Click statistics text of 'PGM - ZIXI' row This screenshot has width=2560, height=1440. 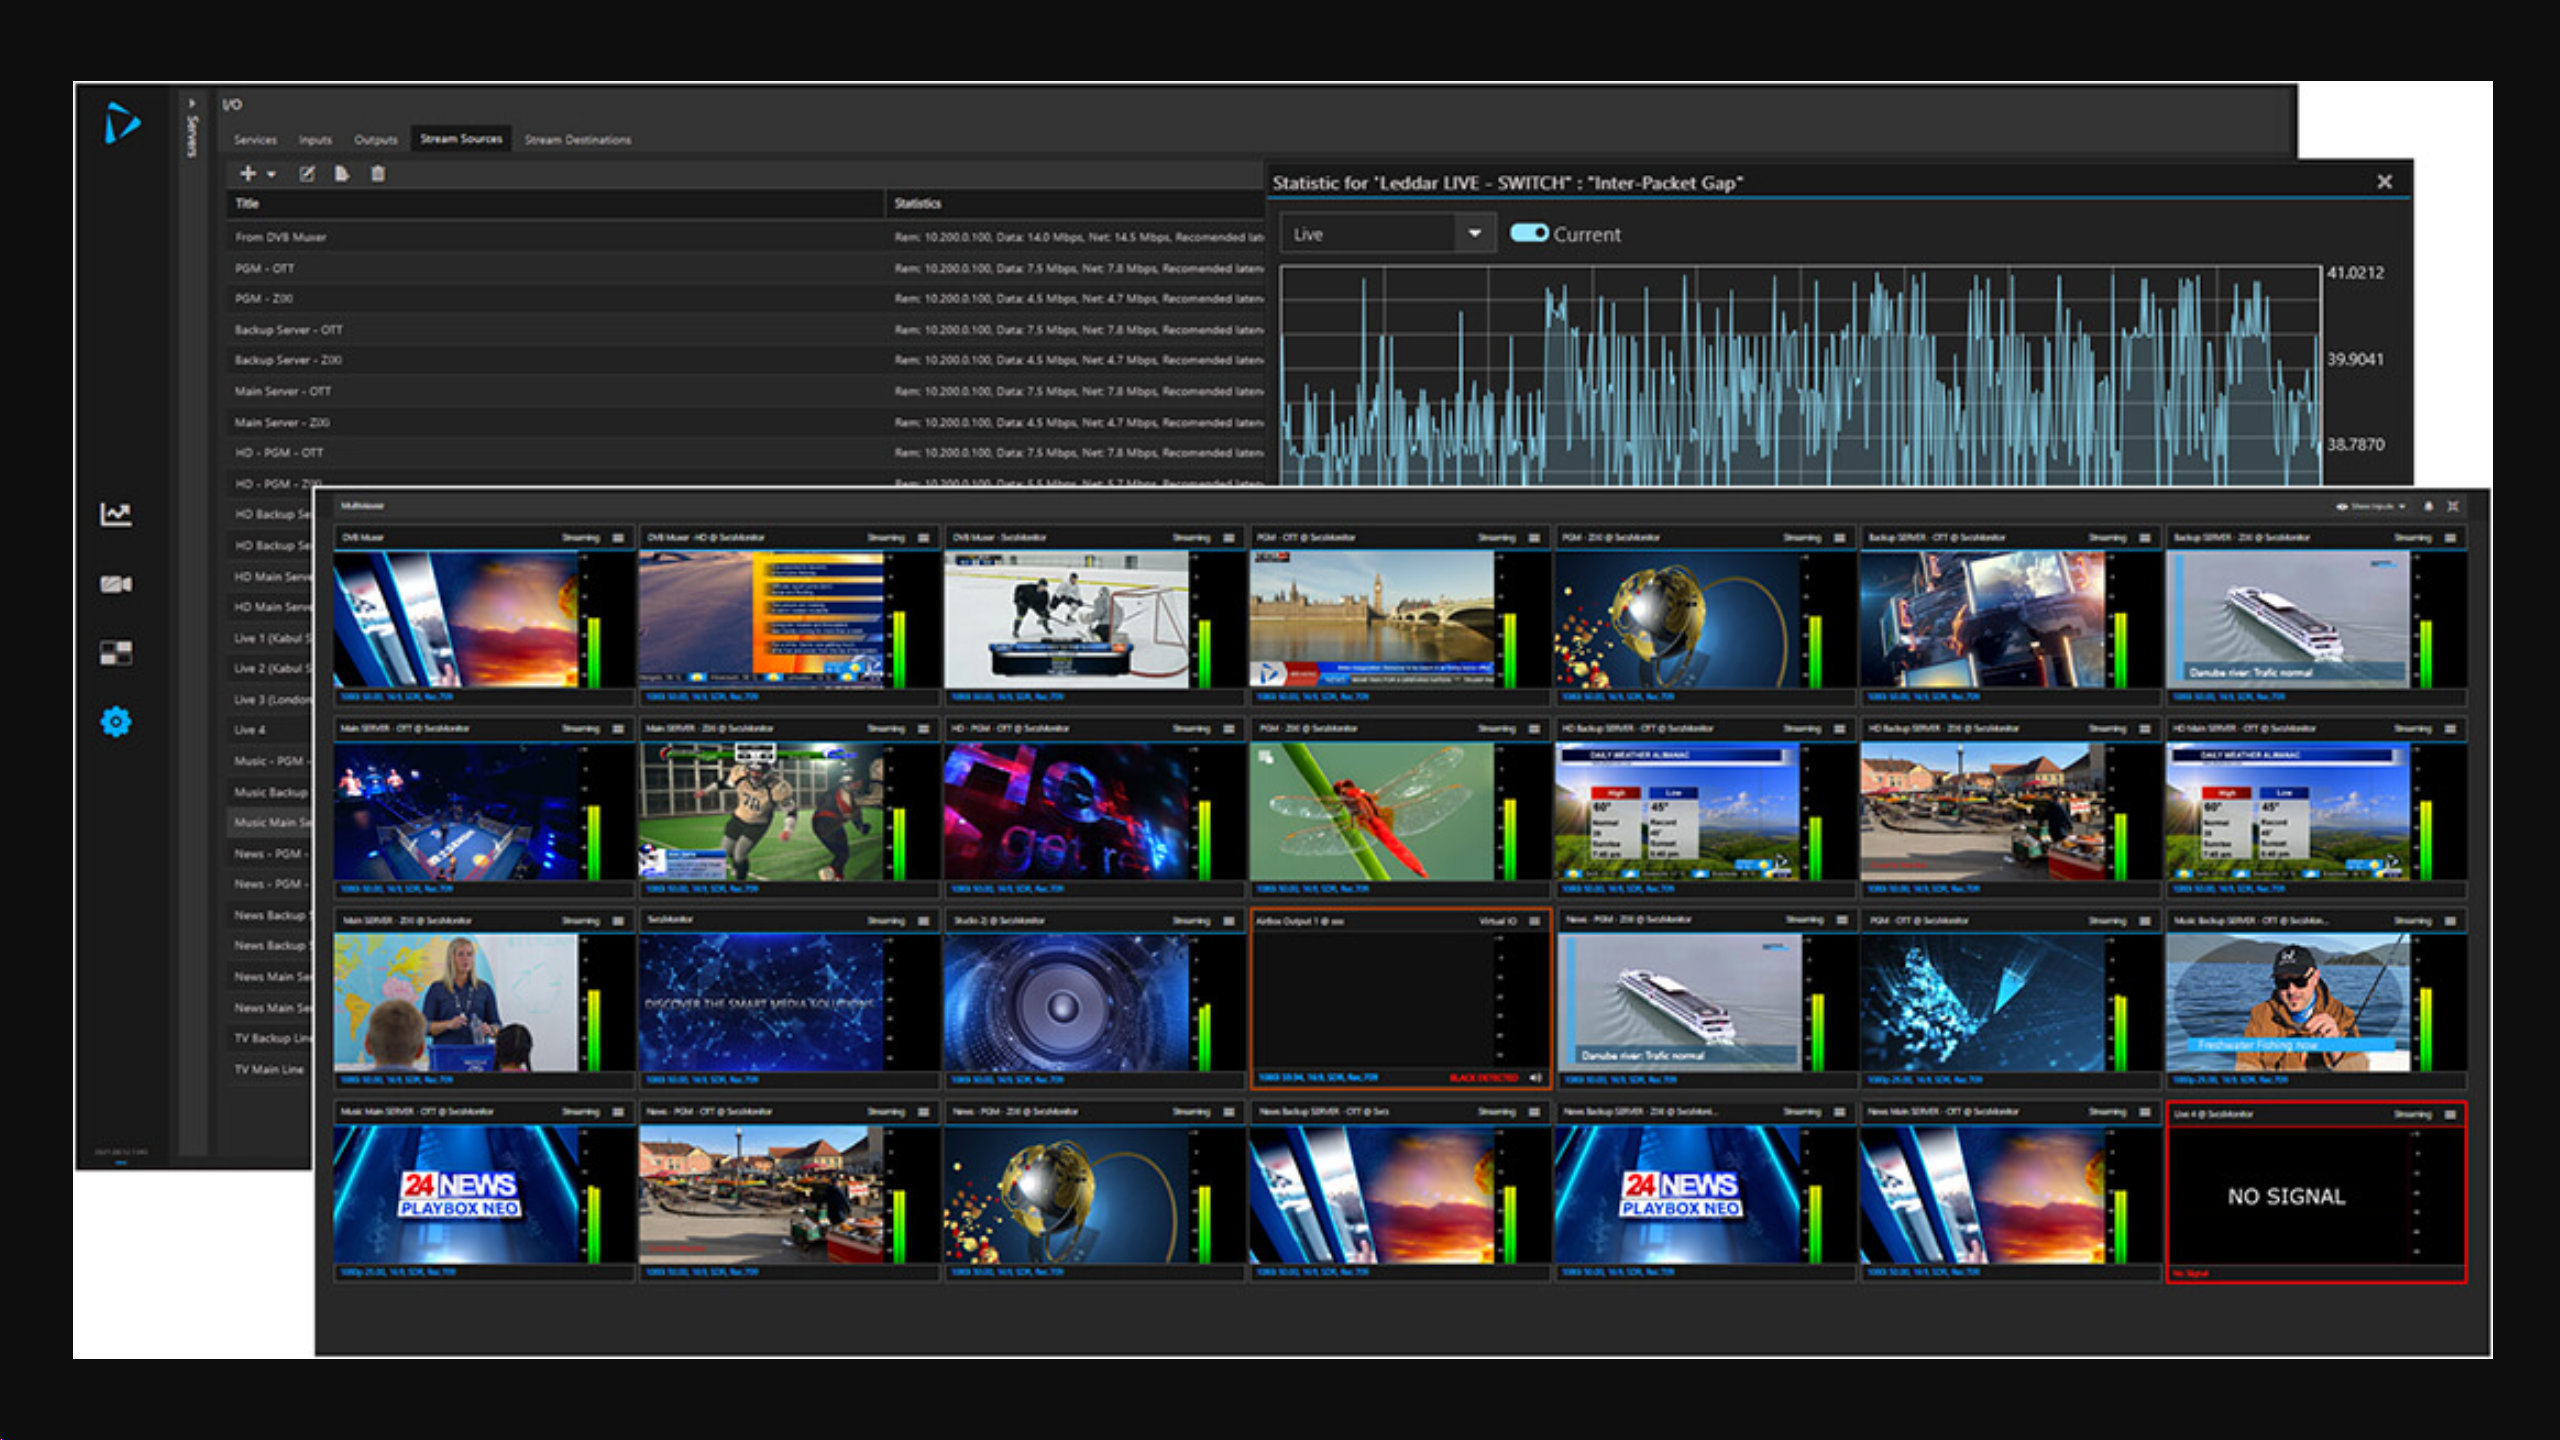[1078, 298]
